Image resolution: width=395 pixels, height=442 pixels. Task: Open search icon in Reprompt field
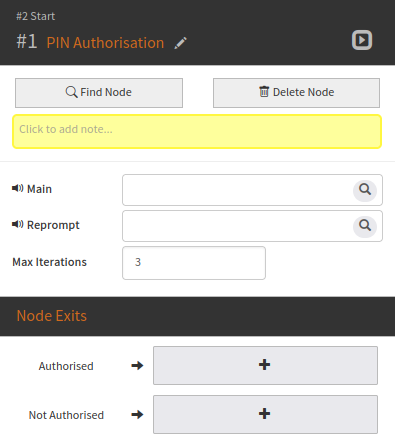[x=365, y=226]
